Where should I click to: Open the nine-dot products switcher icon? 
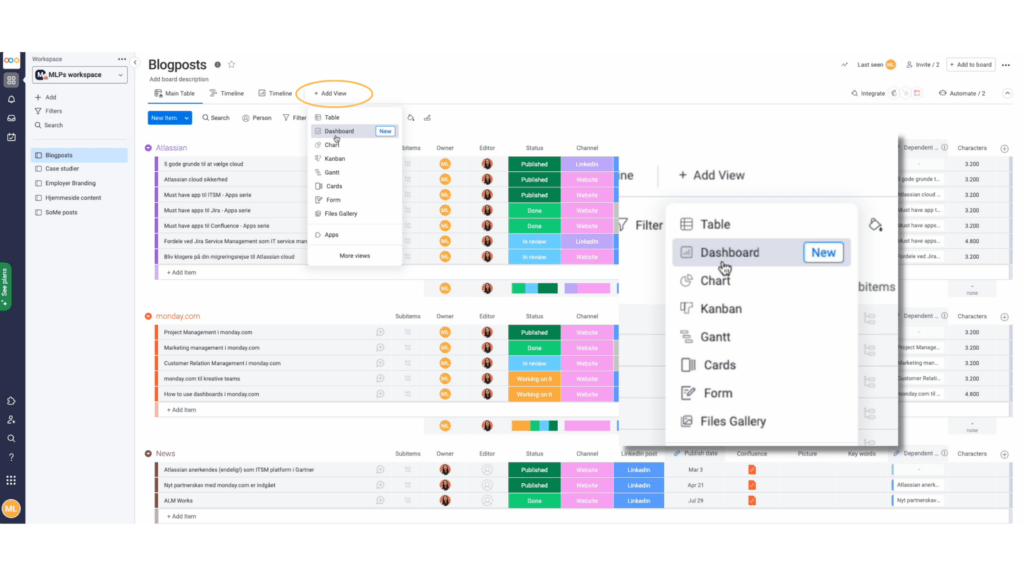(11, 480)
